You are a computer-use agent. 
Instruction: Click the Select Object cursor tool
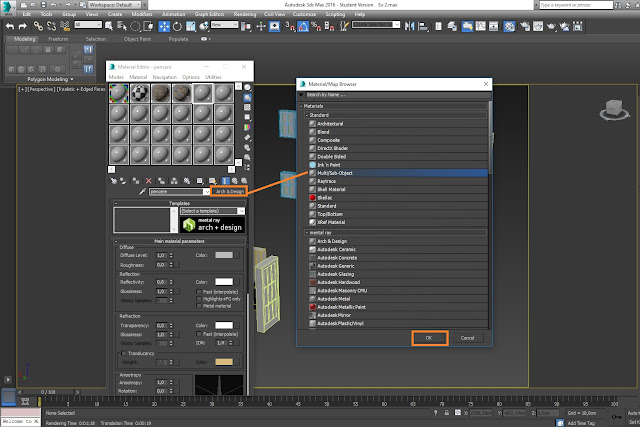(x=109, y=27)
